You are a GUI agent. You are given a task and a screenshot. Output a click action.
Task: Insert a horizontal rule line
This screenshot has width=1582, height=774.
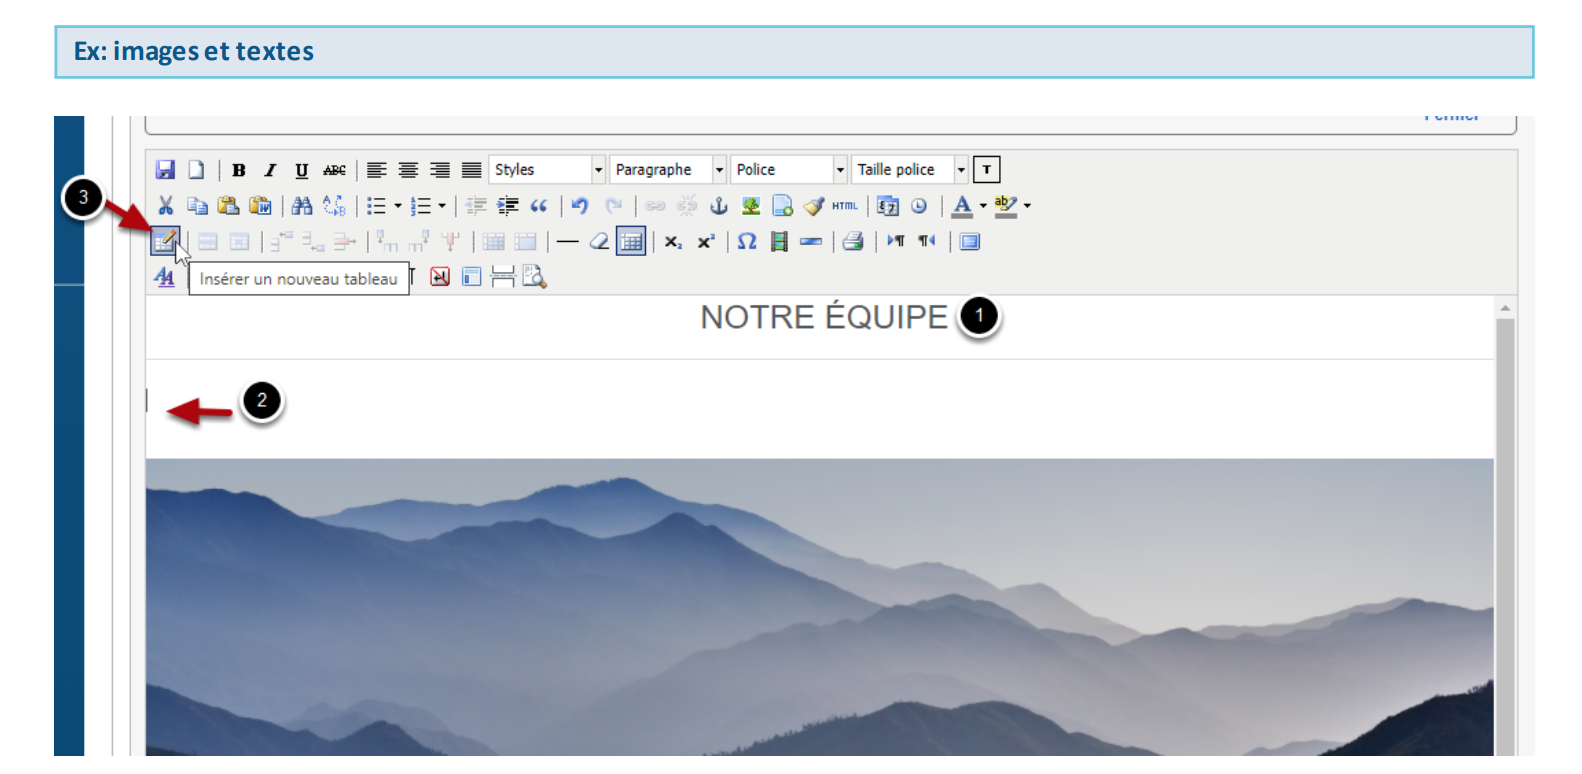(568, 242)
